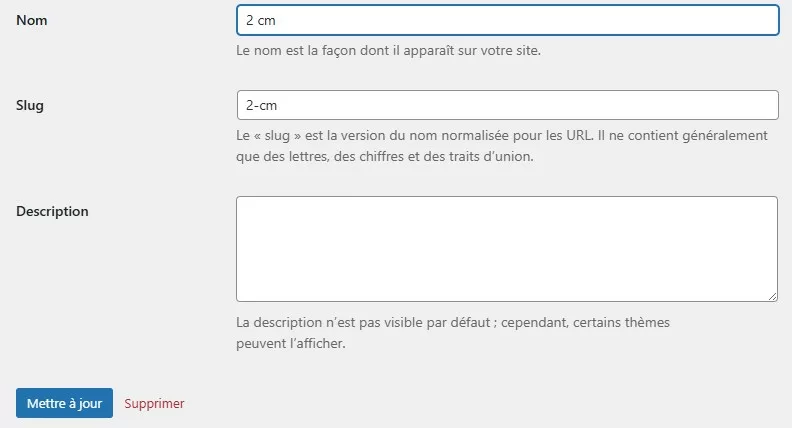Click "peuvent l'afficher" text below Description

(291, 343)
